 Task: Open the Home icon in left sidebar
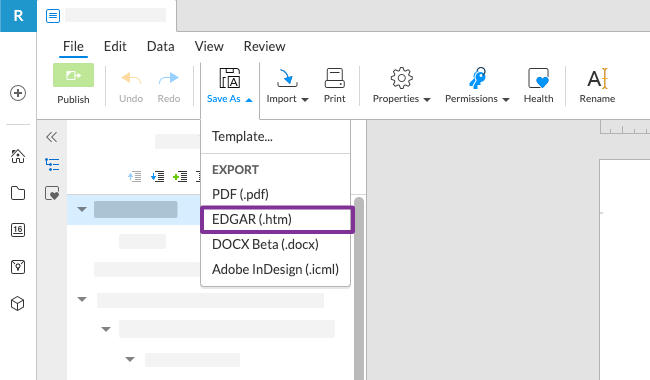(18, 156)
